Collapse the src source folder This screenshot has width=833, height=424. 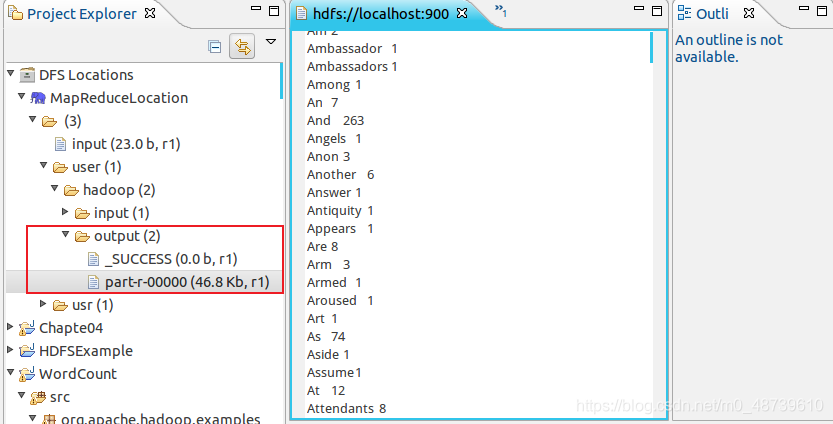(x=21, y=394)
